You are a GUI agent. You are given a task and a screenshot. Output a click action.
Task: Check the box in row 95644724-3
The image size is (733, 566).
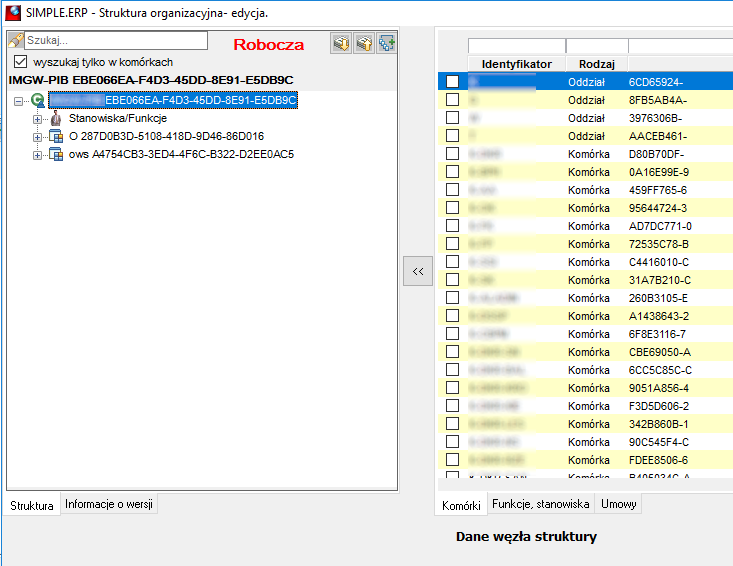(x=453, y=208)
